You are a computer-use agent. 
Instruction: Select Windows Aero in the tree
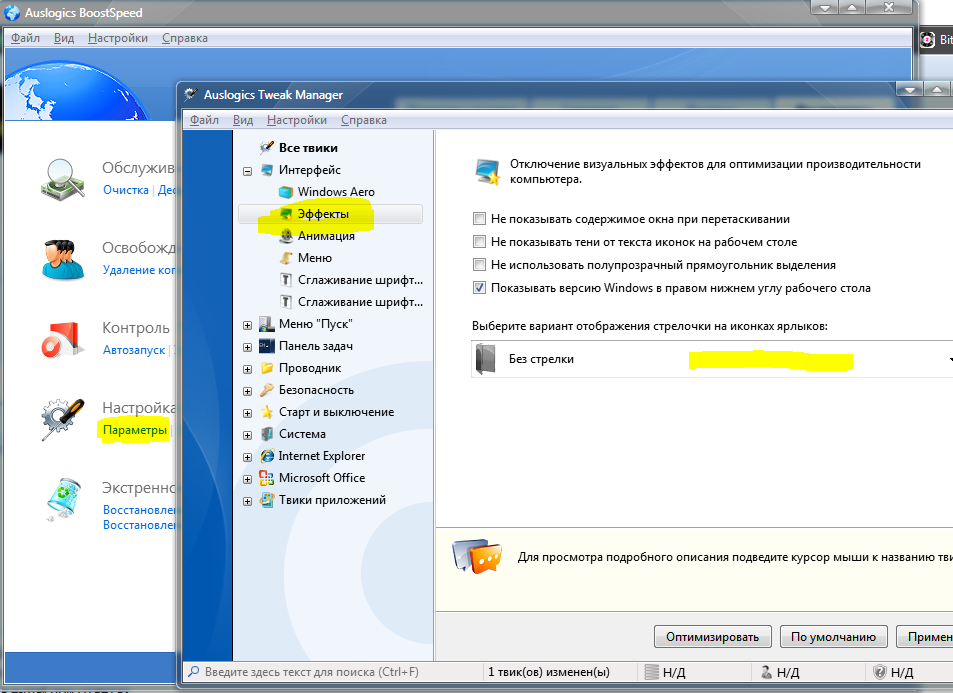(336, 192)
